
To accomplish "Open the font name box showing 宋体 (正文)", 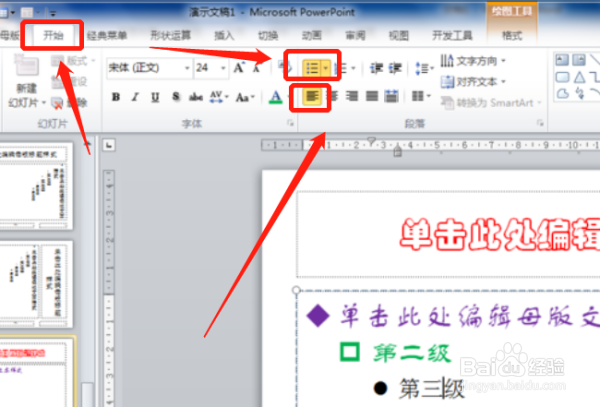I will (x=149, y=68).
